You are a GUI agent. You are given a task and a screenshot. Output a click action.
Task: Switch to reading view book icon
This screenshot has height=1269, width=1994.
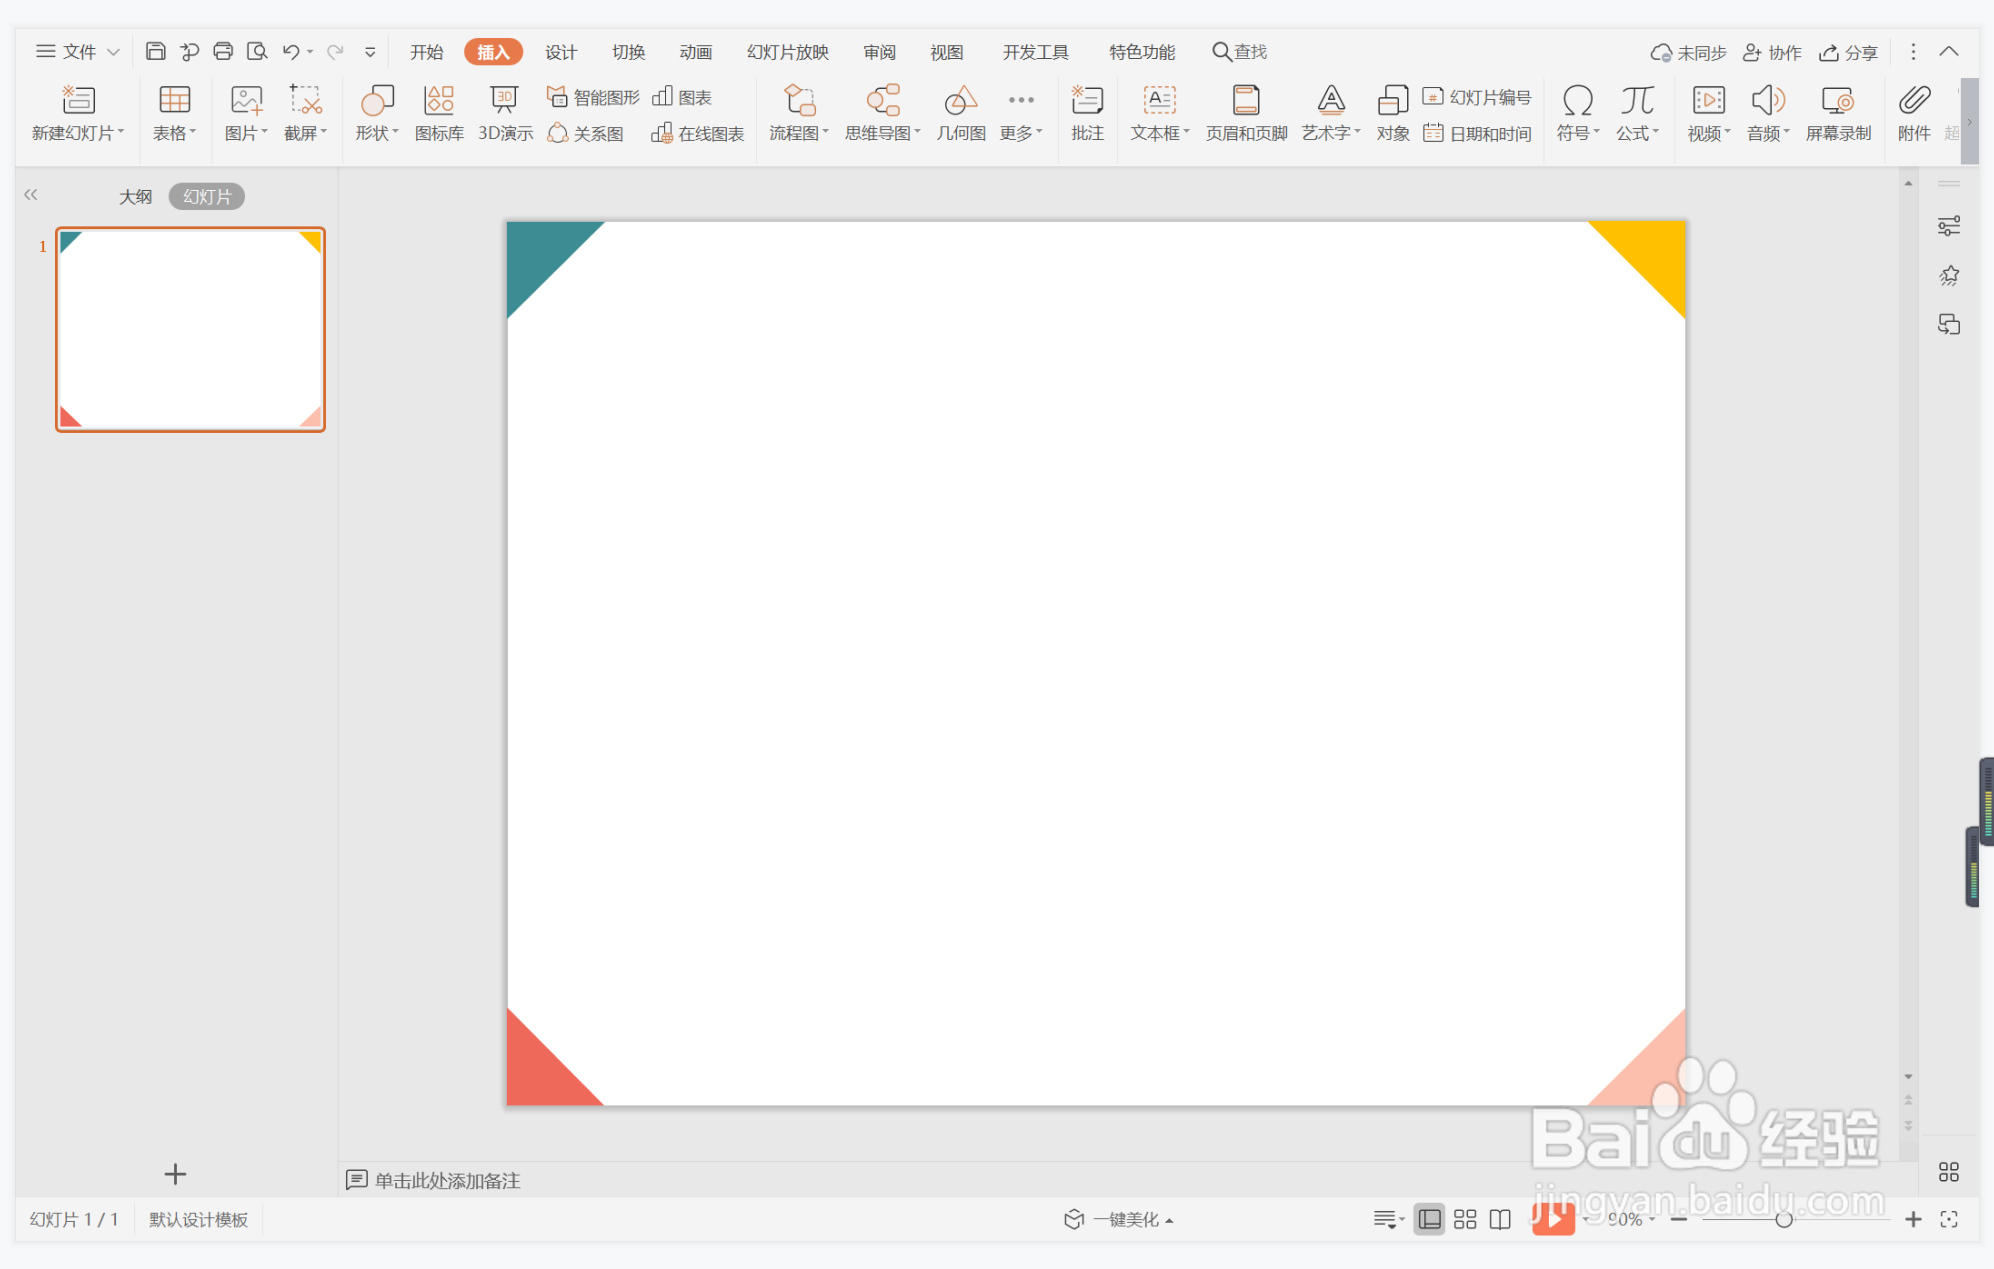click(1500, 1219)
